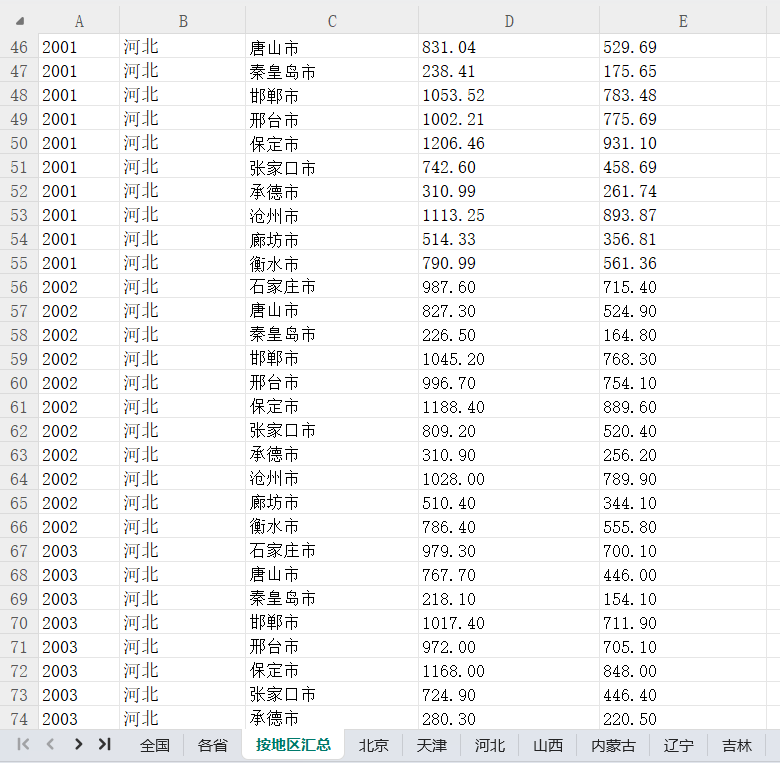
Task: Click cell 邢台市 in row 60
Action: (x=332, y=382)
